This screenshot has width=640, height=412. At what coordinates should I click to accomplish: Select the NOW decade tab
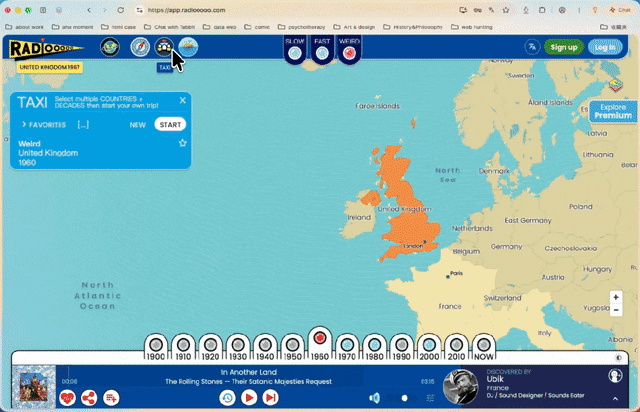[484, 347]
